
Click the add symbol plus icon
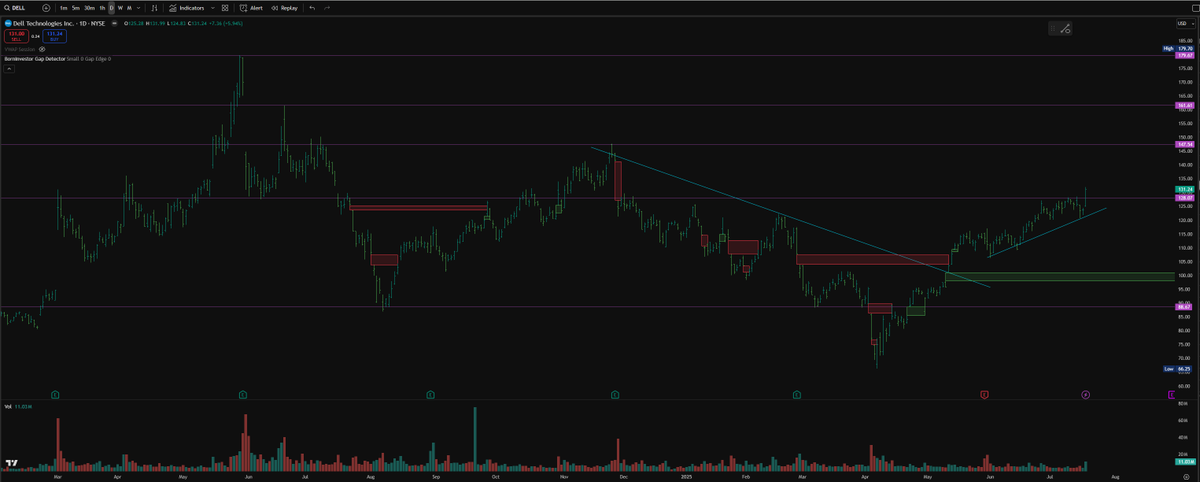coord(46,8)
